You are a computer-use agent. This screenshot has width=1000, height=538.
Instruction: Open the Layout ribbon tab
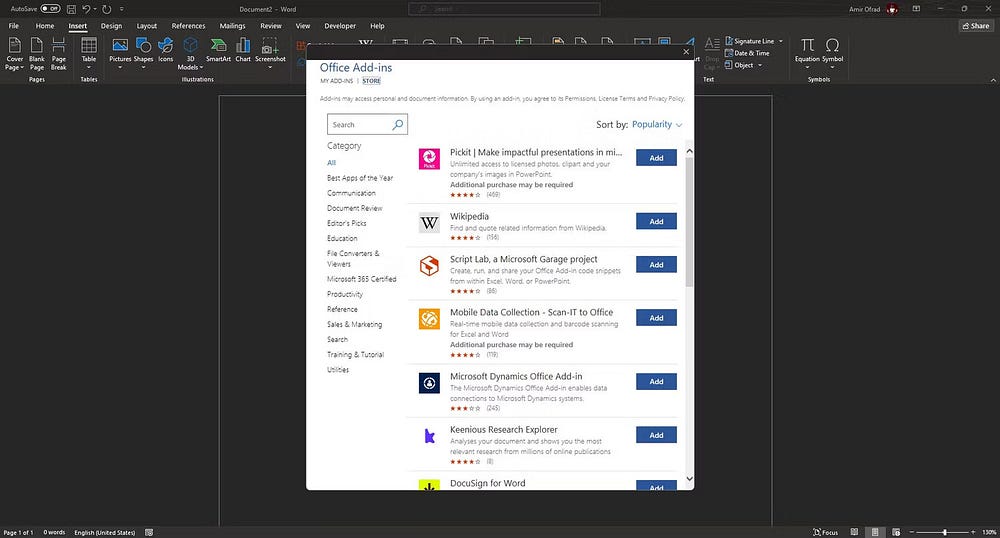(x=147, y=26)
